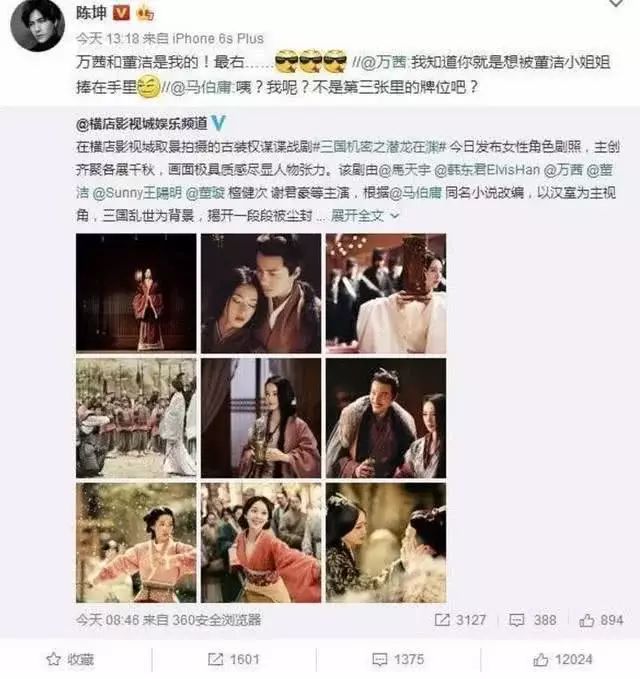View the bottom-middle thumbnail of the dancing woman
Screen dimensions: 640x679
coord(261,543)
